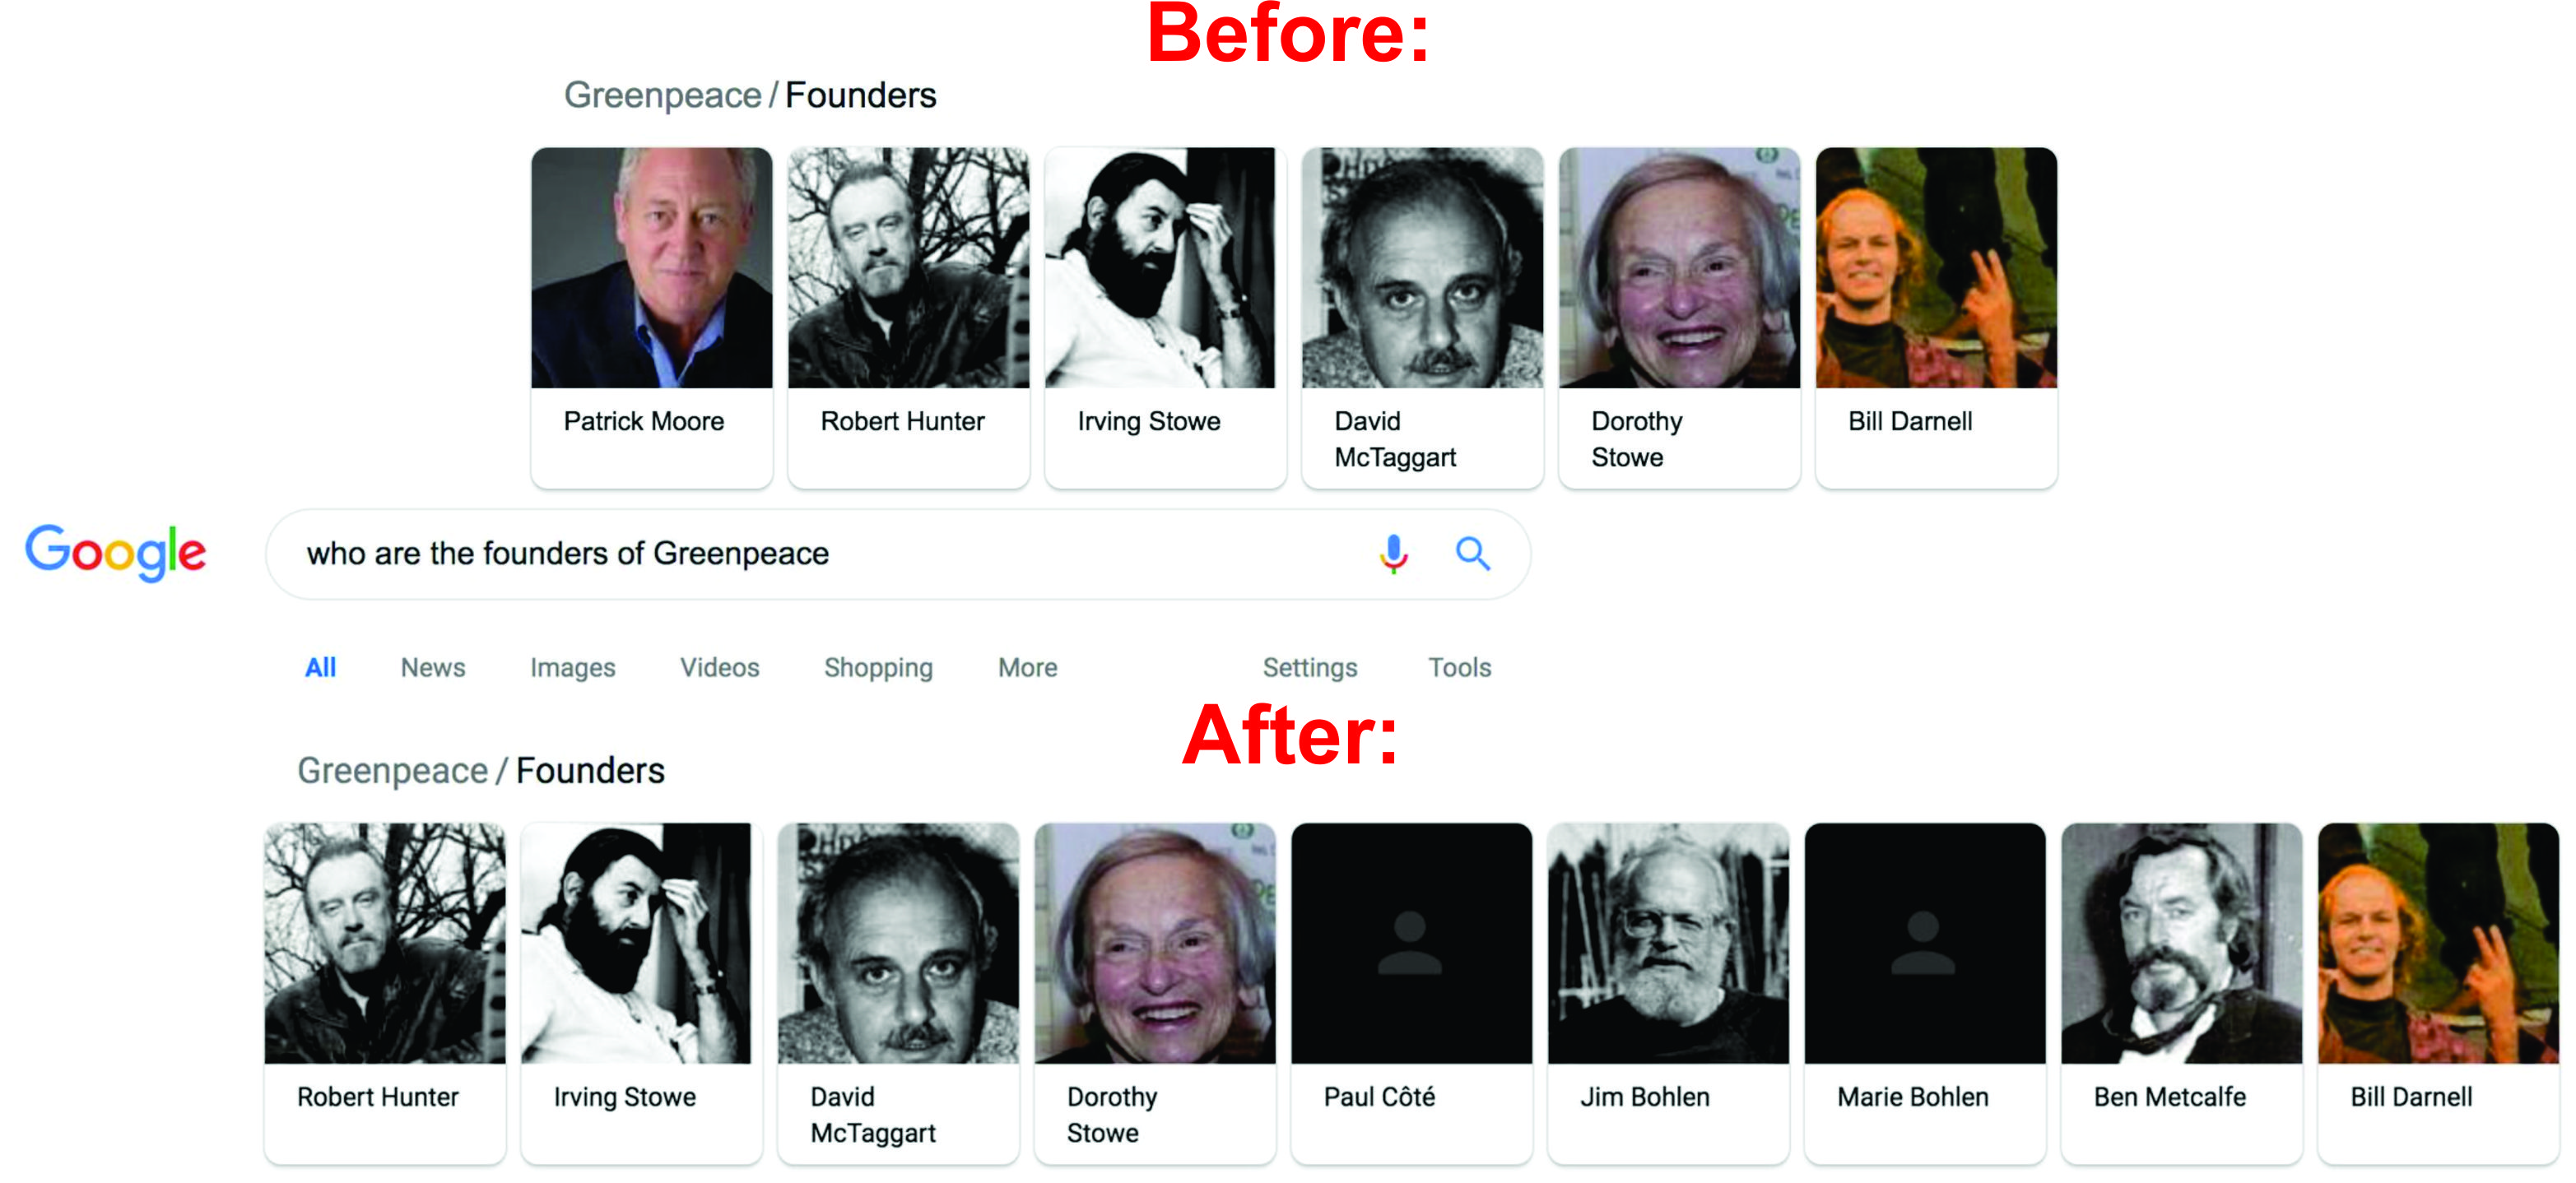Select Marie Bohlen placeholder avatar card
The height and width of the screenshot is (1183, 2576).
1925,993
